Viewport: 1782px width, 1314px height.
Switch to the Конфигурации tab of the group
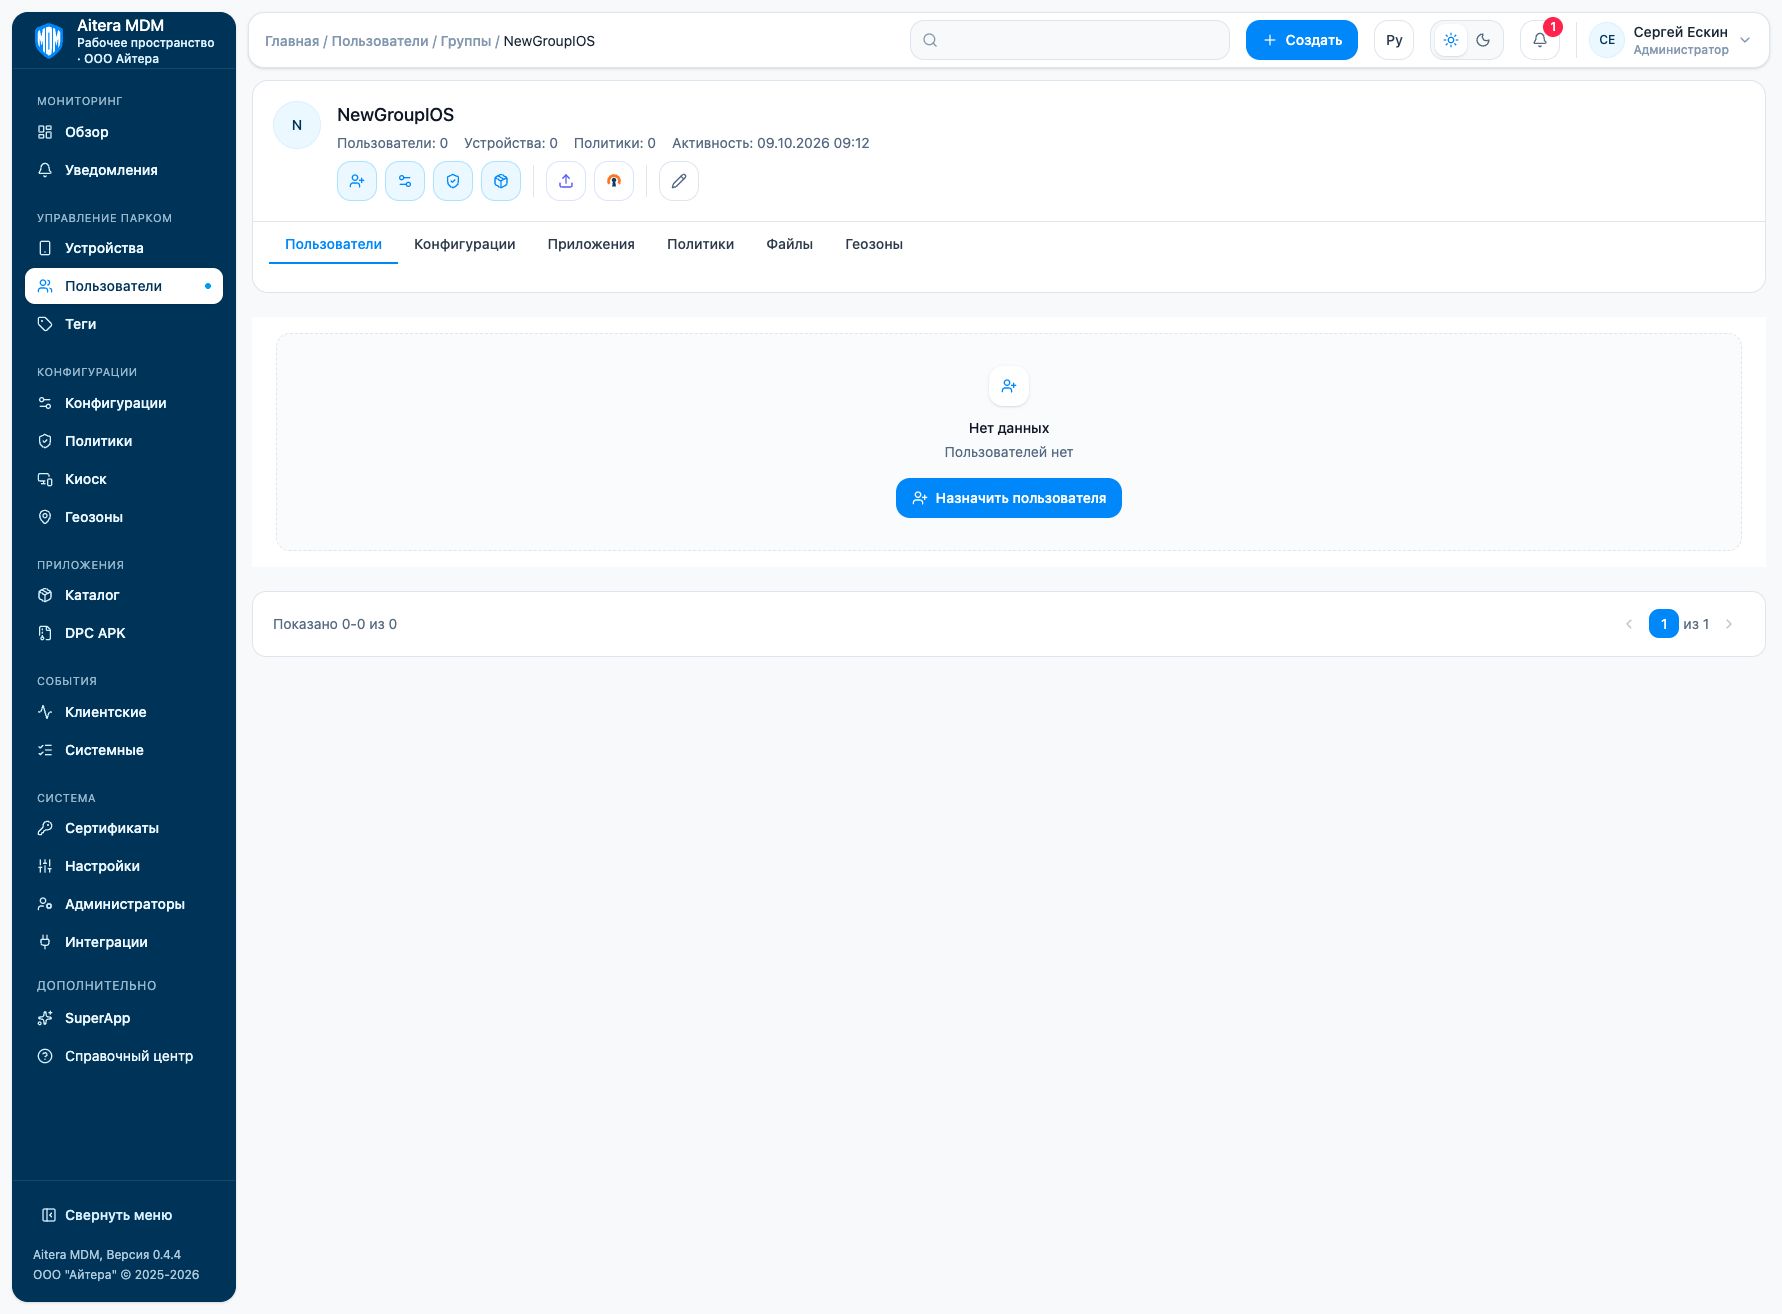[465, 244]
